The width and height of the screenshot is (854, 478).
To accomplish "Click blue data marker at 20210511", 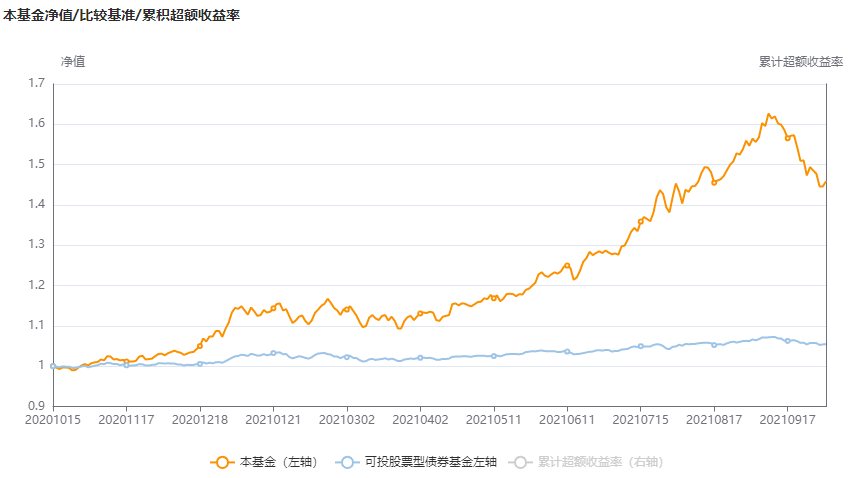I will click(494, 356).
